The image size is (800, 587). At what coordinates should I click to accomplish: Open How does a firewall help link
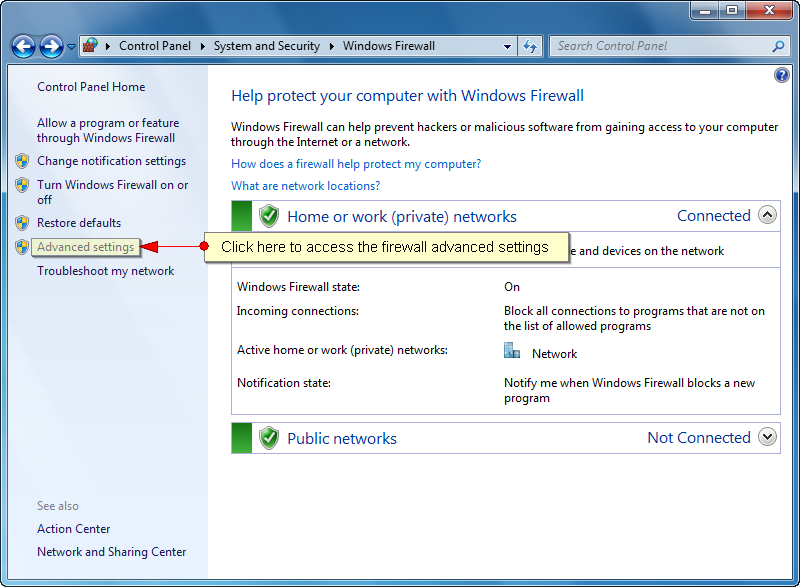tap(356, 164)
